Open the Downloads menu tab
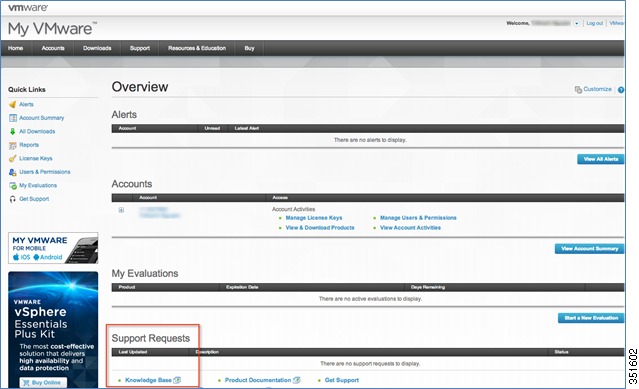 tap(97, 48)
